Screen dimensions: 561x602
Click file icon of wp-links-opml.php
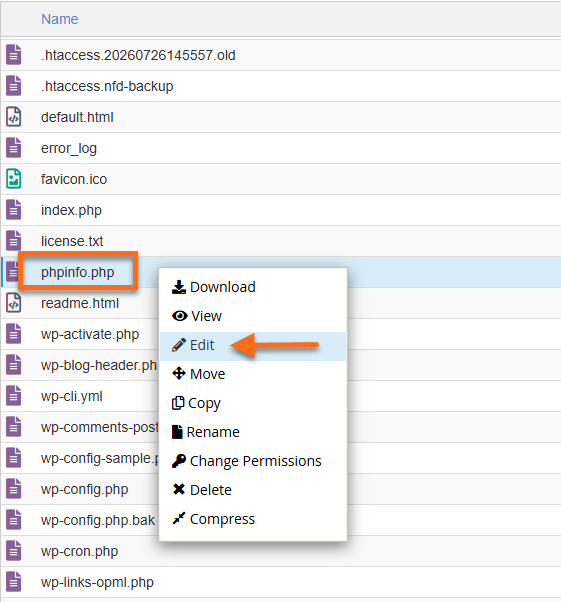click(x=13, y=582)
